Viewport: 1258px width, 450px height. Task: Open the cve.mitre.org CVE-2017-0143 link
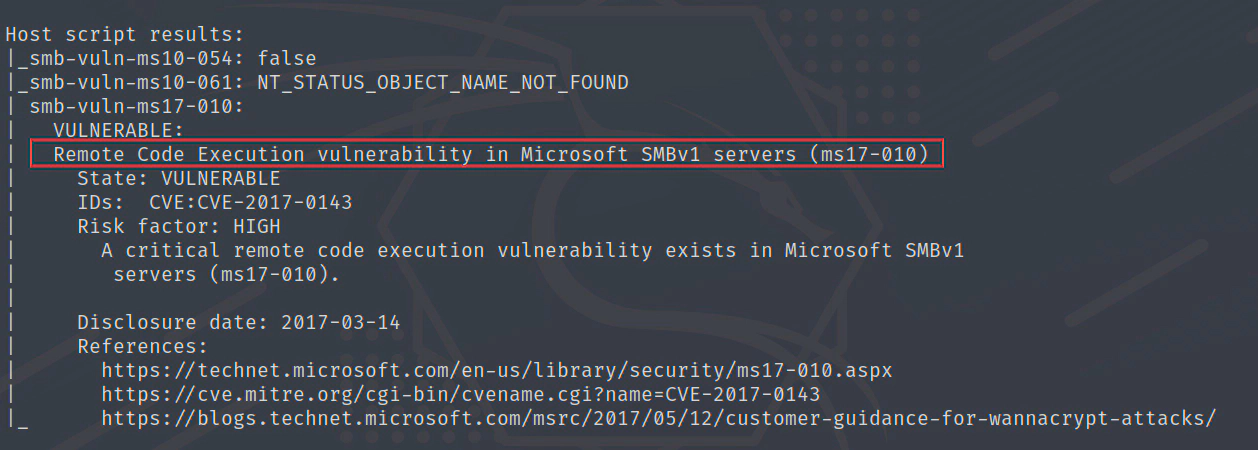460,395
